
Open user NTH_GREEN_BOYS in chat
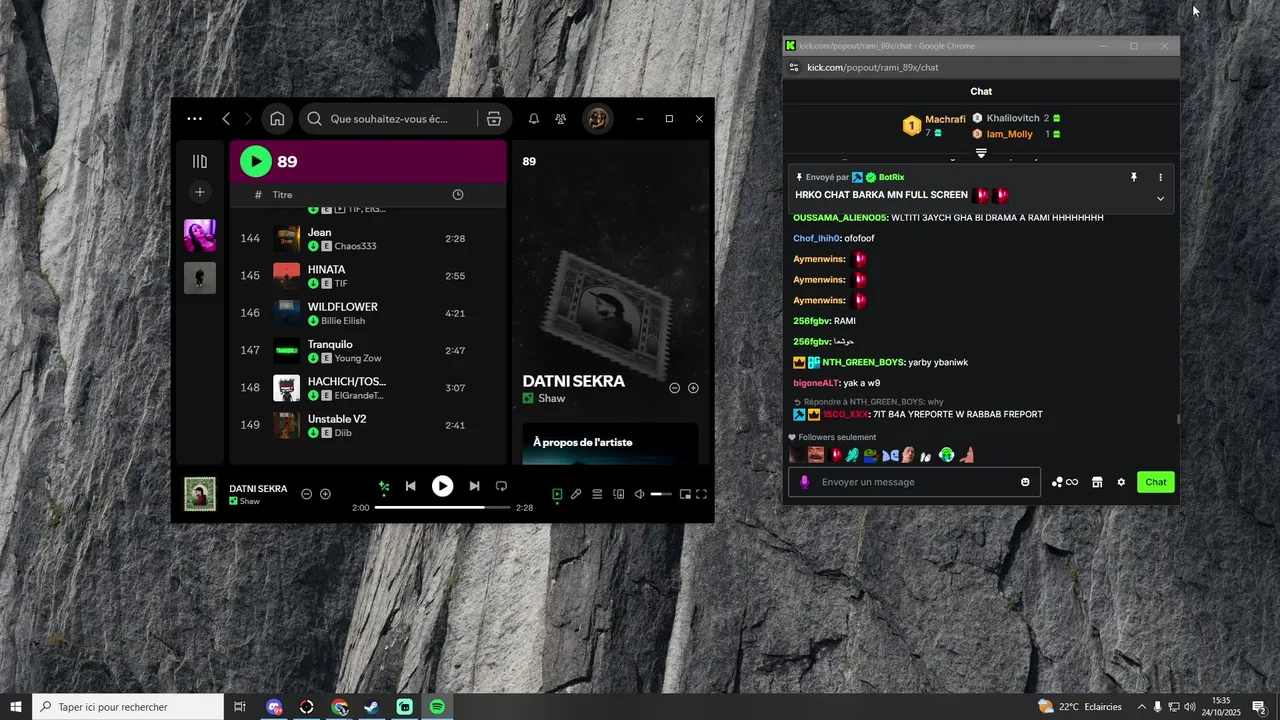point(863,362)
